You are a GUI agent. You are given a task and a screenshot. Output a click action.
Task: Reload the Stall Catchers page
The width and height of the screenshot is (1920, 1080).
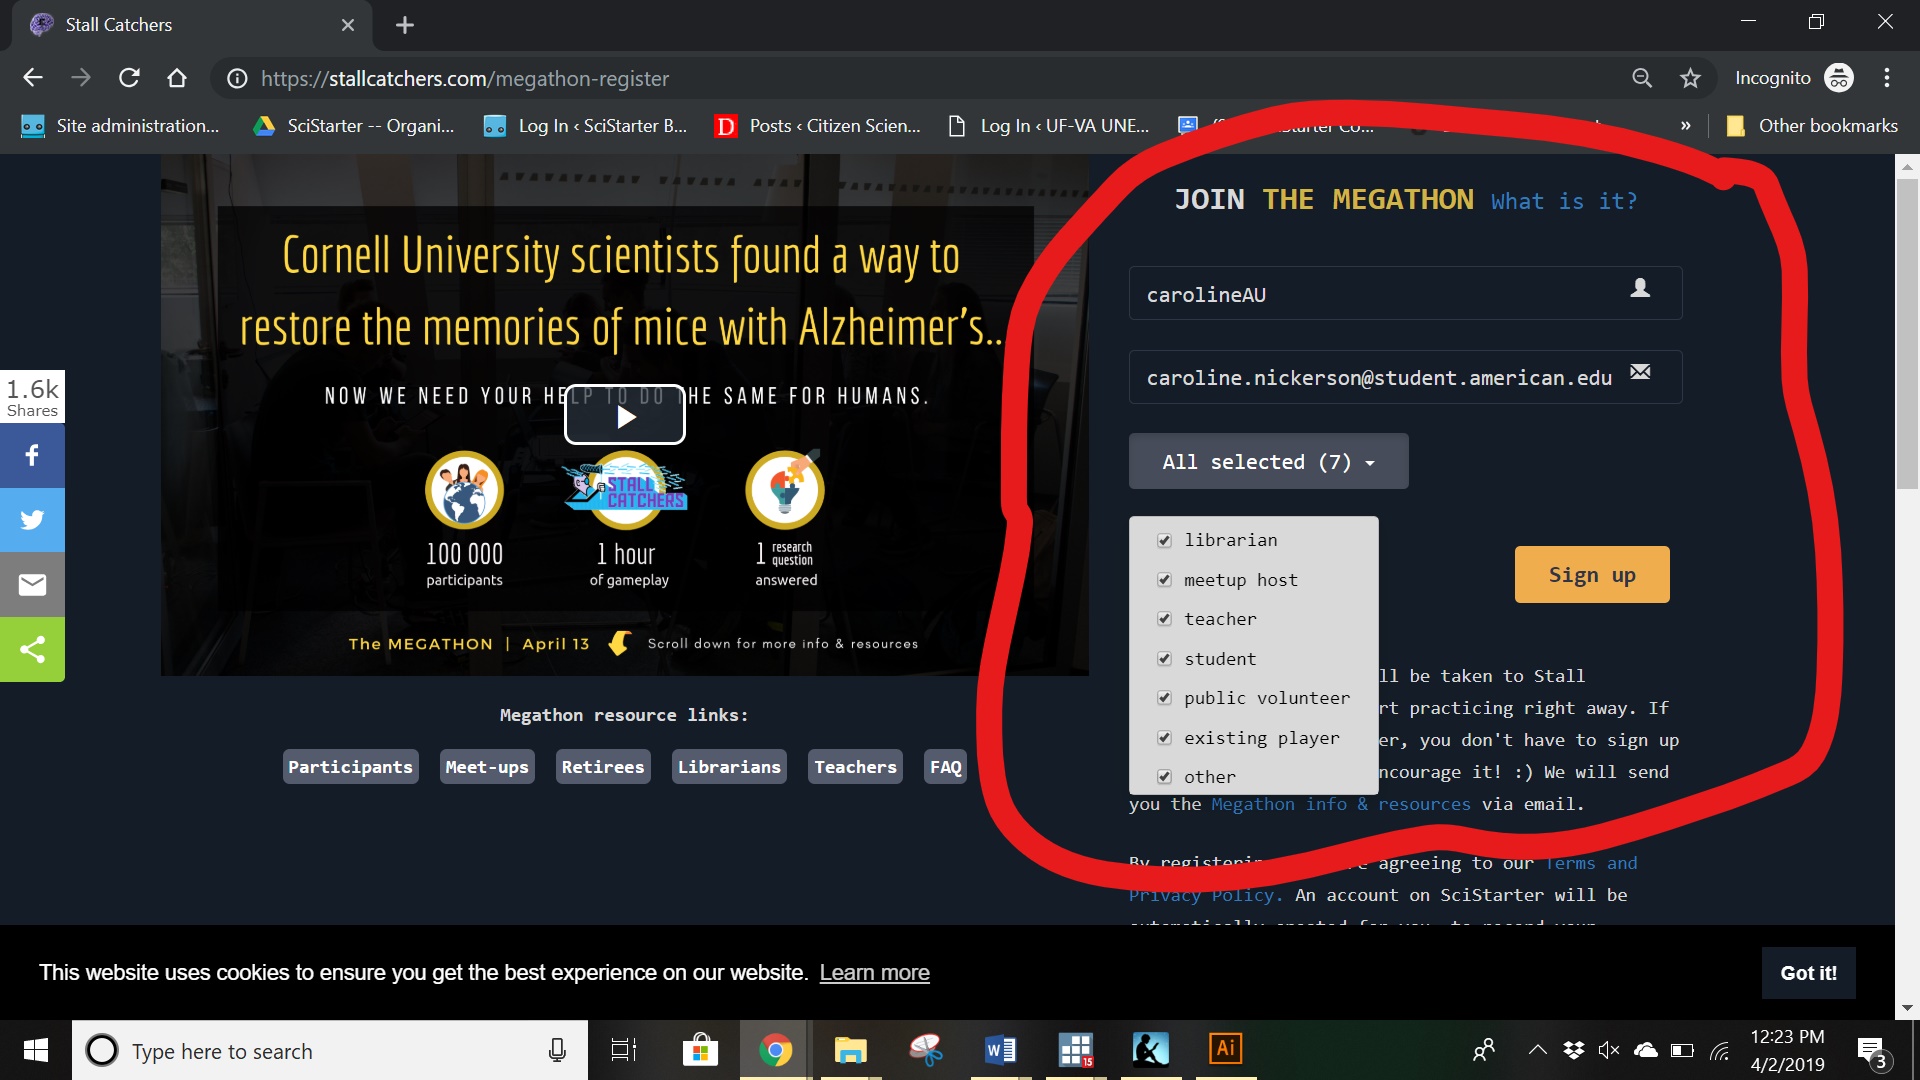pos(129,78)
